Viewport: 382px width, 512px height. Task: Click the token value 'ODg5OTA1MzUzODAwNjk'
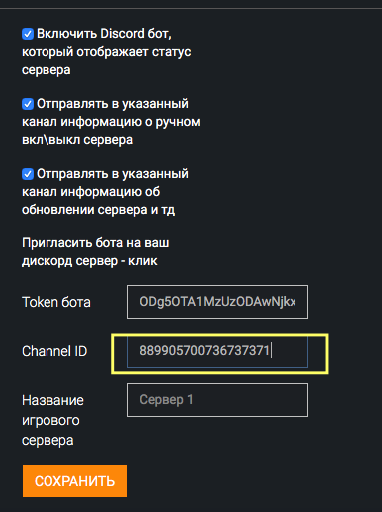(x=217, y=302)
